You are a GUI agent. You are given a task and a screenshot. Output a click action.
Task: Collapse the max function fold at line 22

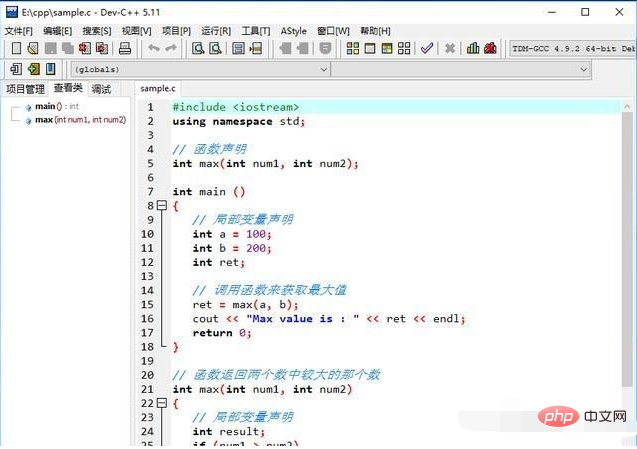pyautogui.click(x=163, y=402)
